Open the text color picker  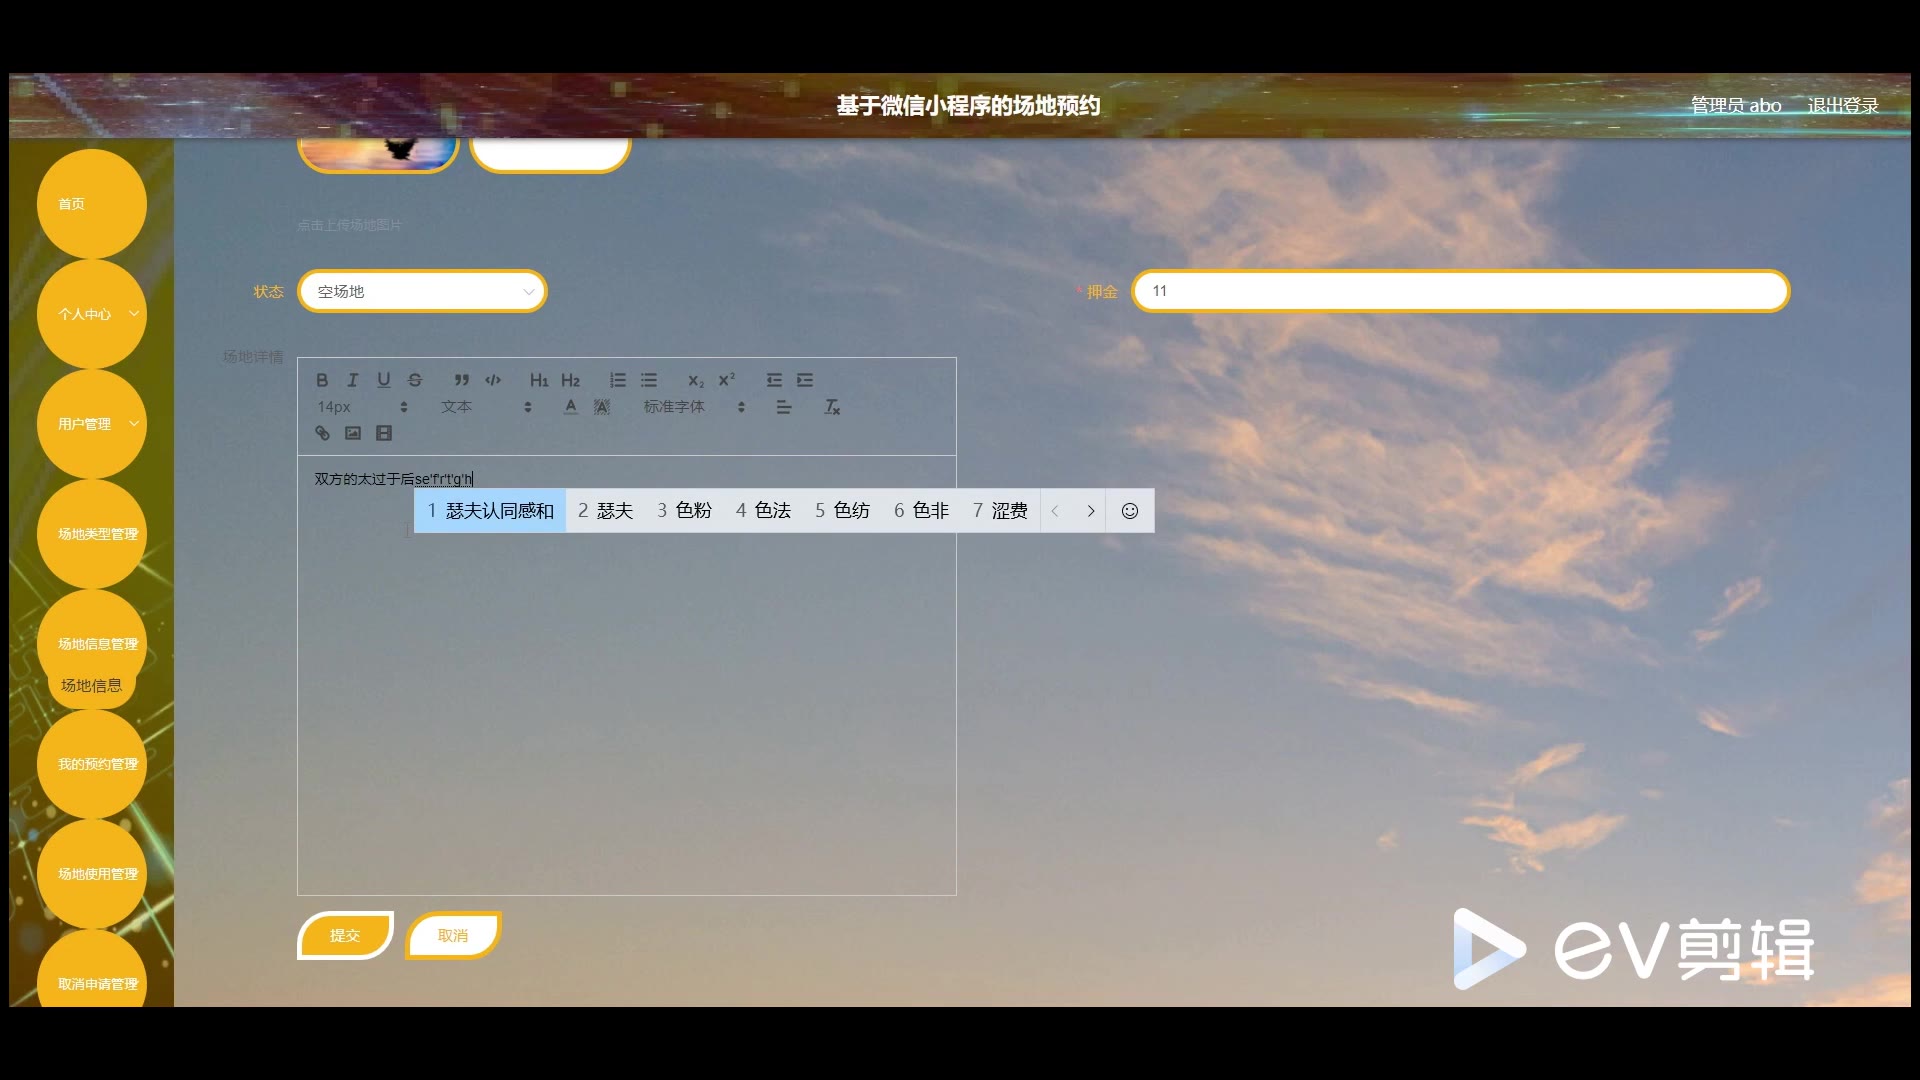(x=570, y=407)
